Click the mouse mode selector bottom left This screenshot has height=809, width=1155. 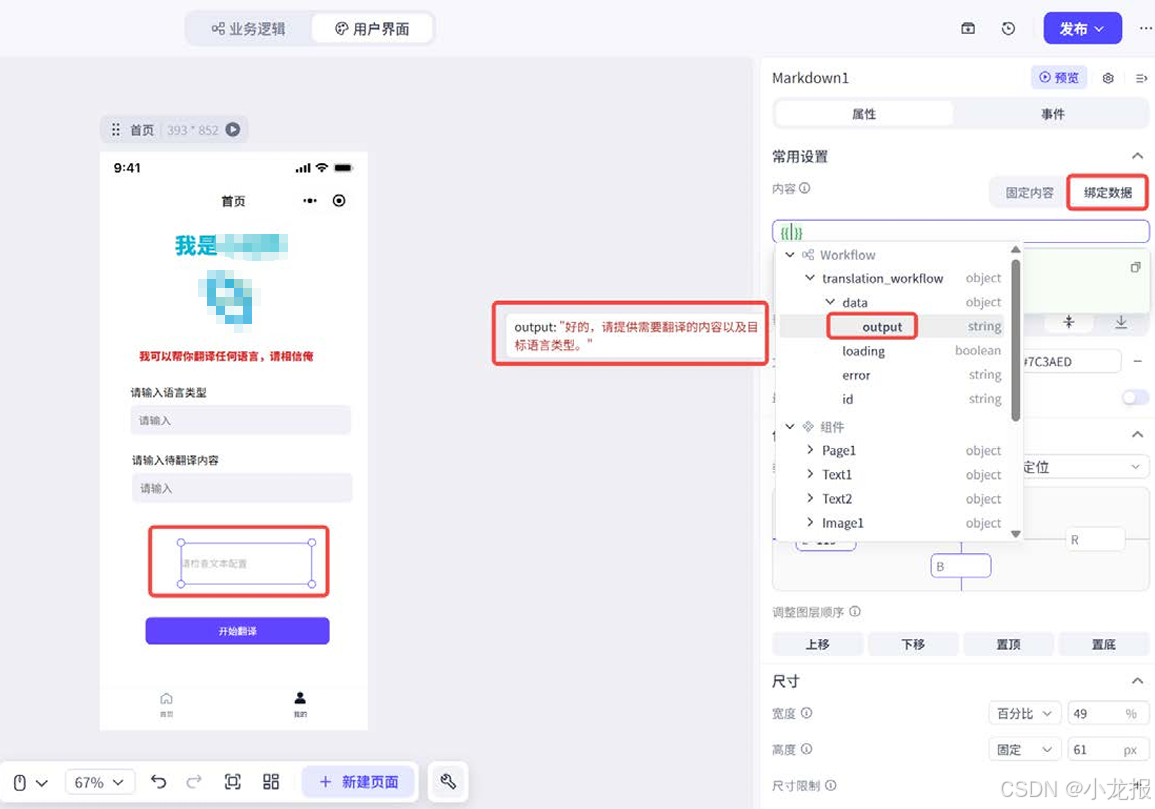pos(27,781)
